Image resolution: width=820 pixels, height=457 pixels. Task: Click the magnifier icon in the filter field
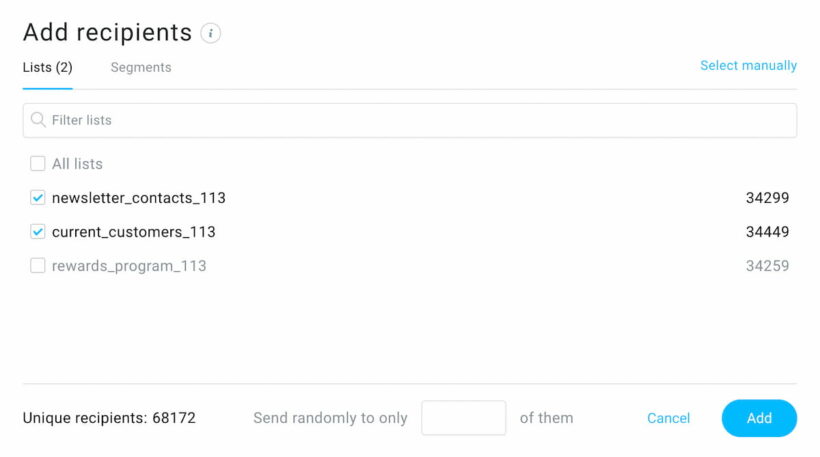38,120
